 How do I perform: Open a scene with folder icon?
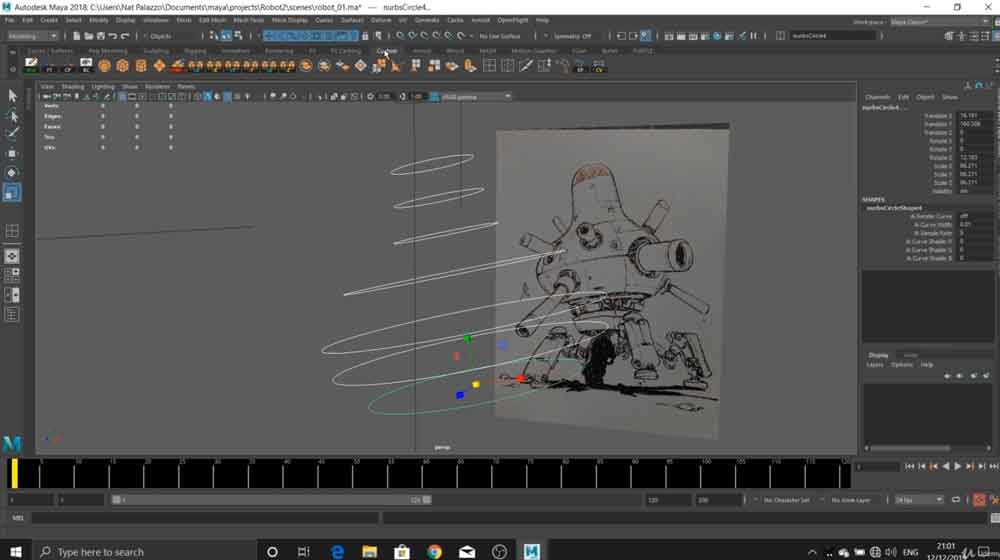(x=89, y=36)
